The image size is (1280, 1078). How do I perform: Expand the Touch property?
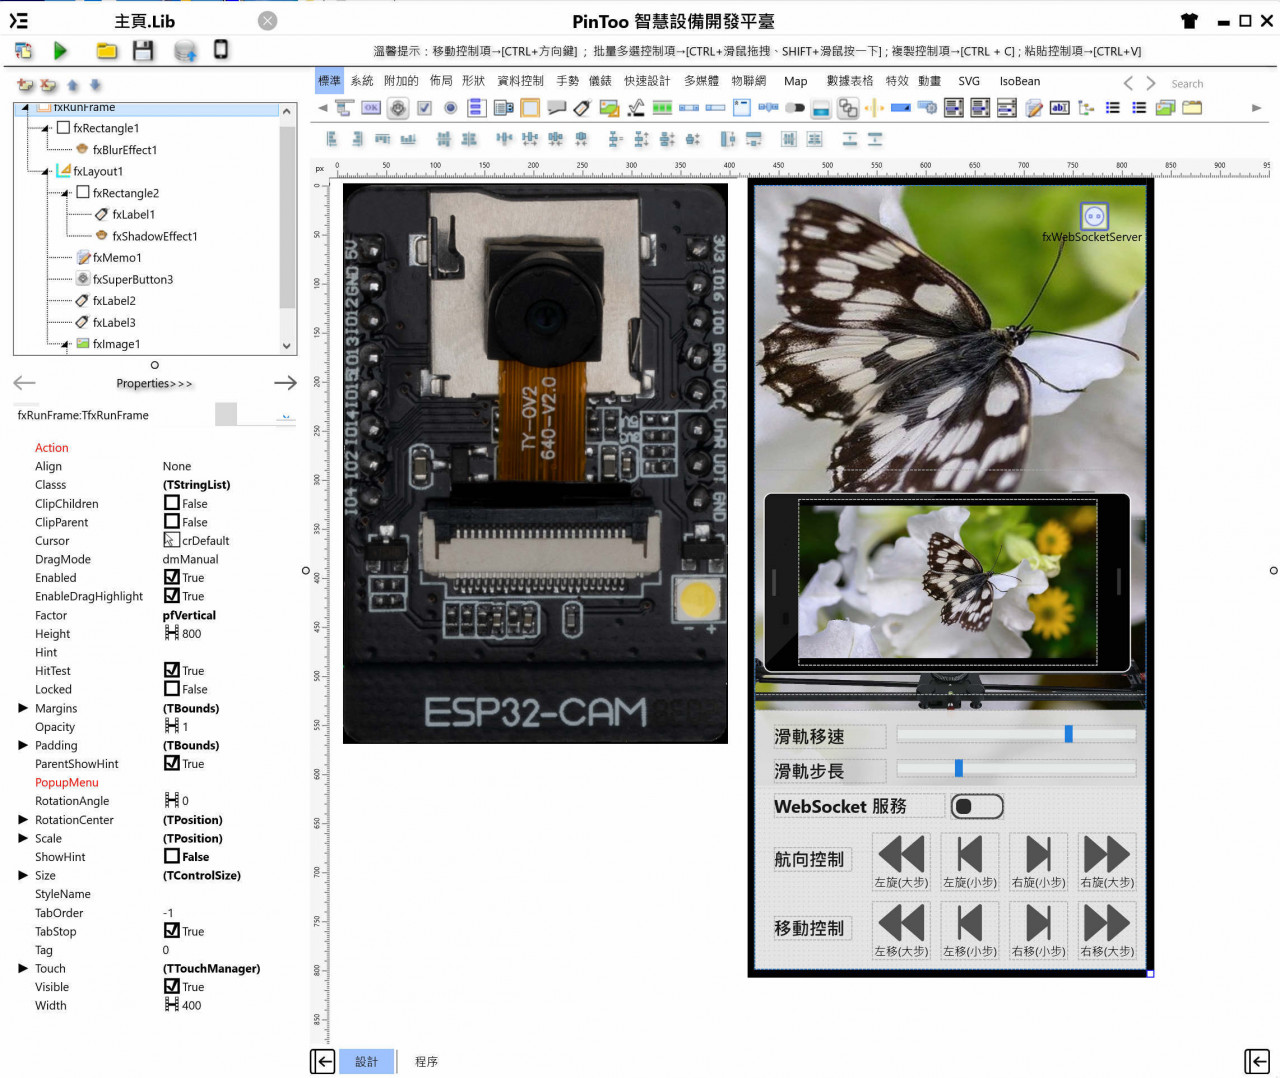(23, 968)
